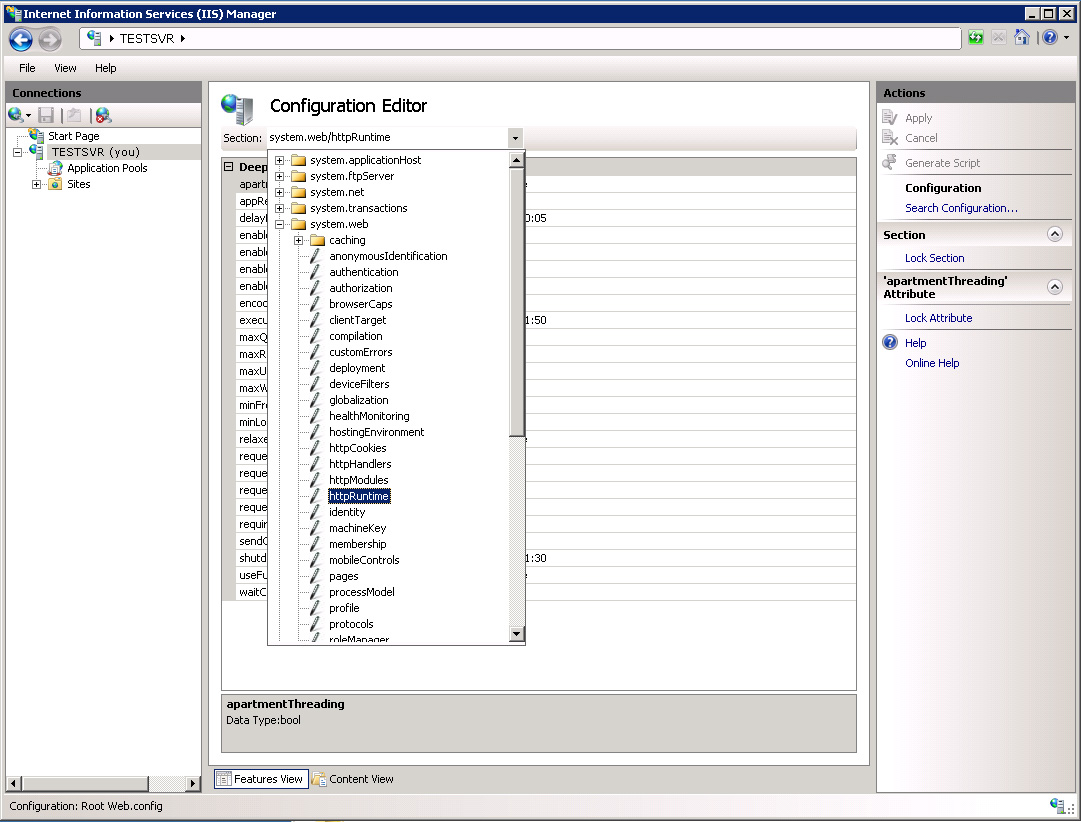
Task: Click Search Configuration link
Action: click(x=961, y=208)
